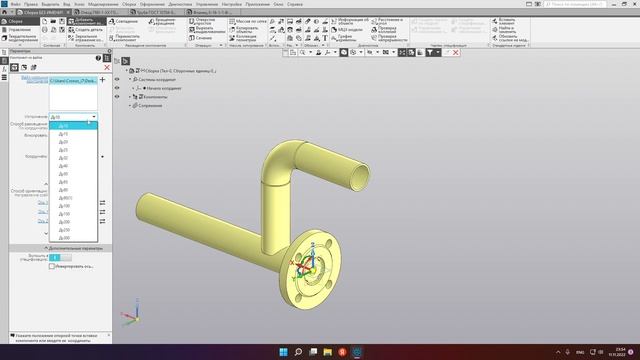
Task: Select Проверка коллизий tool
Action: (384, 30)
